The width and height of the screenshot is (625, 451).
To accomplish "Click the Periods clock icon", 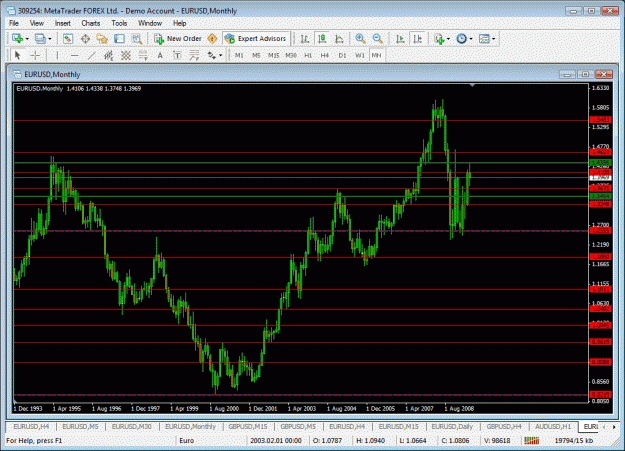I will (462, 39).
